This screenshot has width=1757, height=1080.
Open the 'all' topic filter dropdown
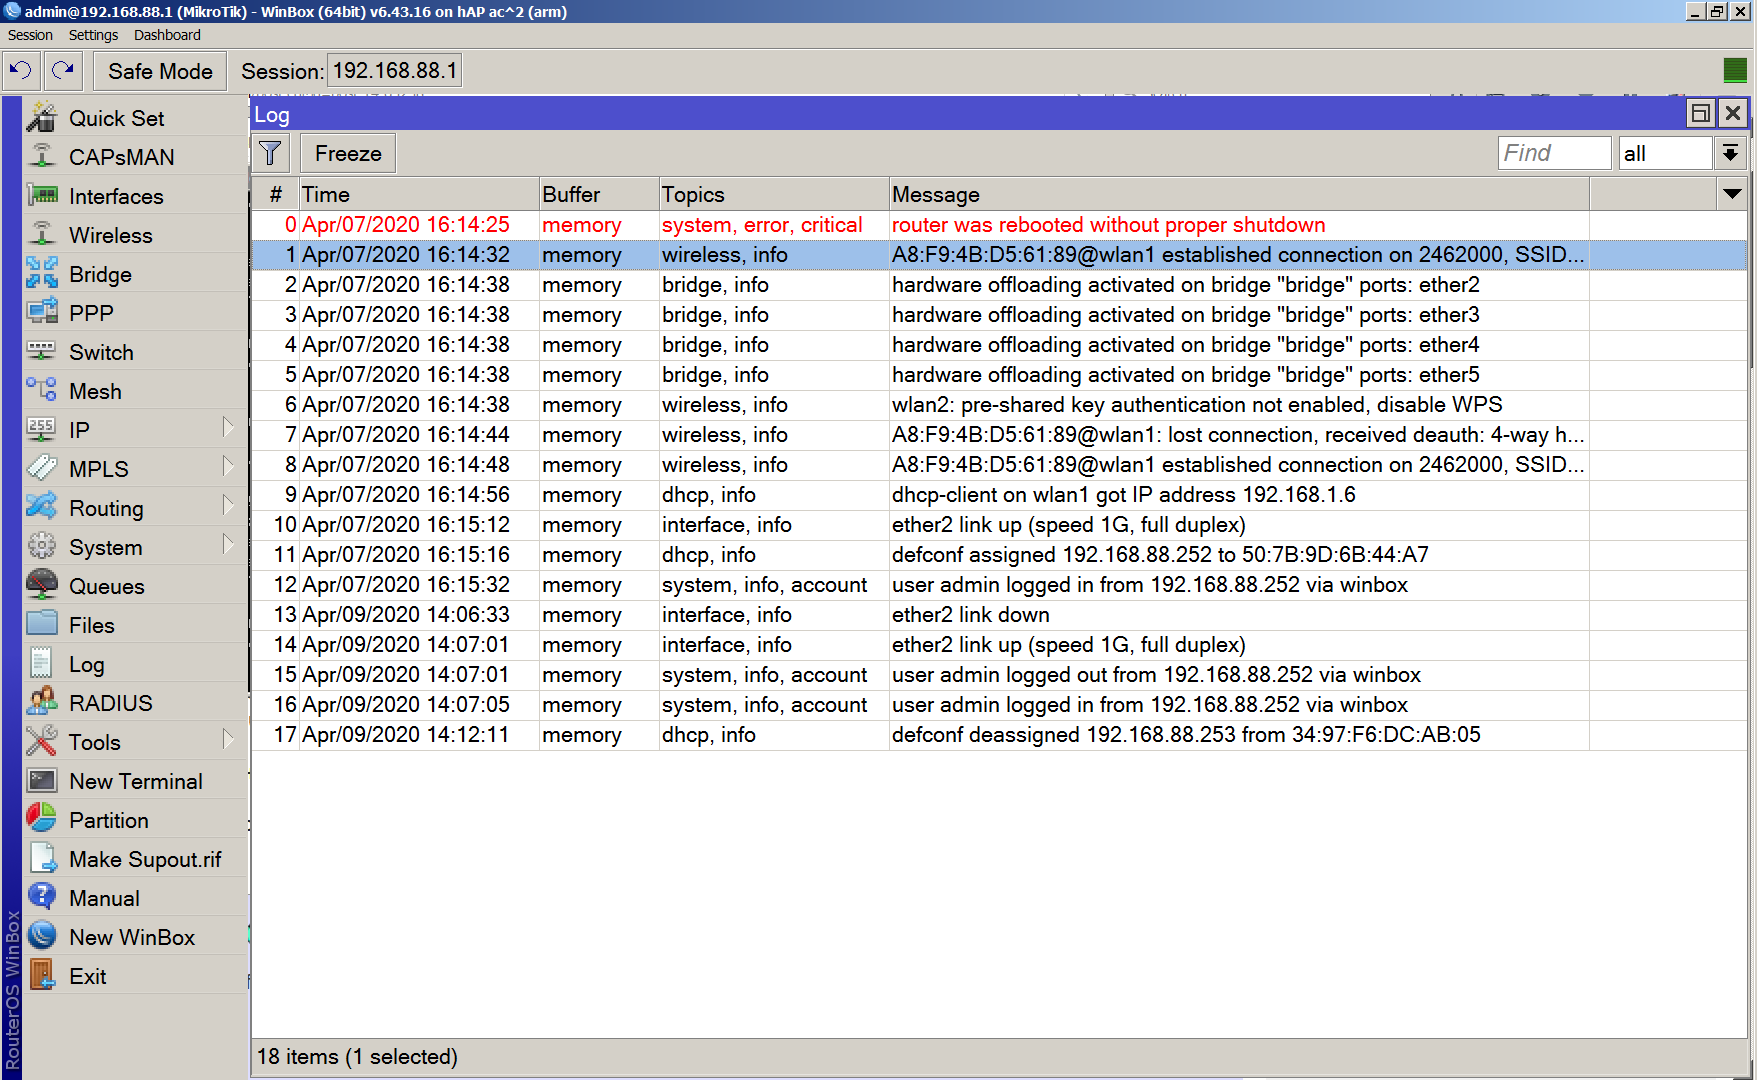(x=1729, y=154)
